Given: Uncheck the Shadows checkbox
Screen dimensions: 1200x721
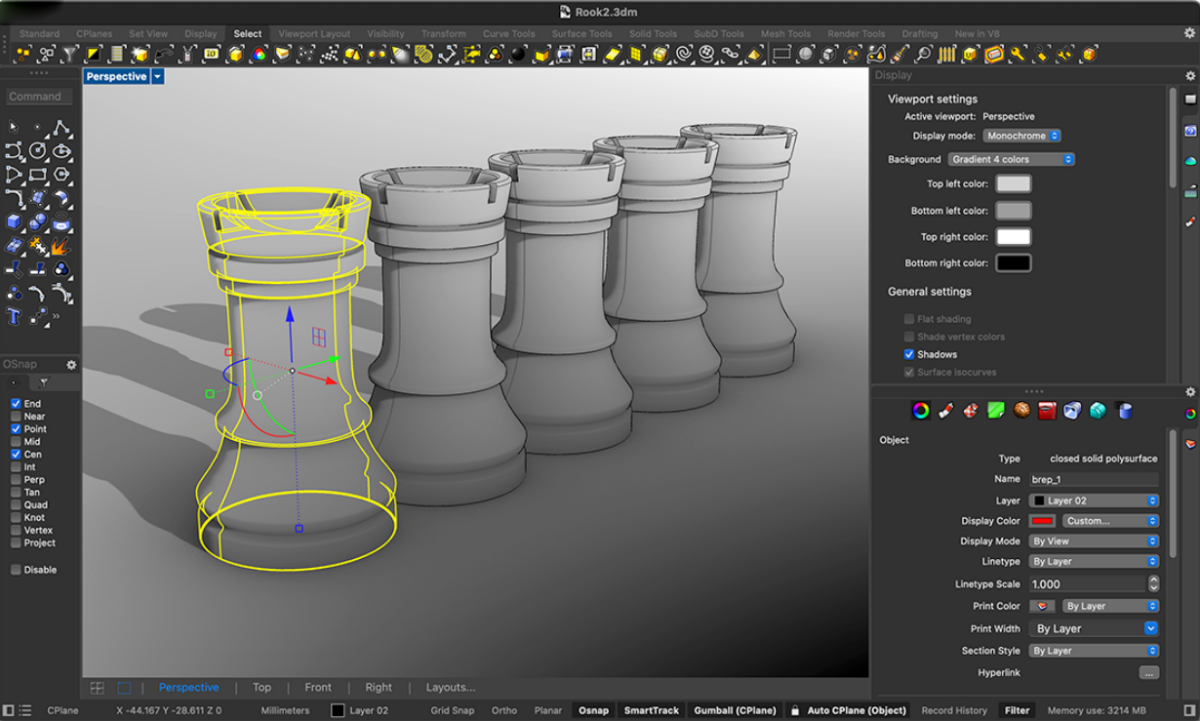Looking at the screenshot, I should coord(909,354).
